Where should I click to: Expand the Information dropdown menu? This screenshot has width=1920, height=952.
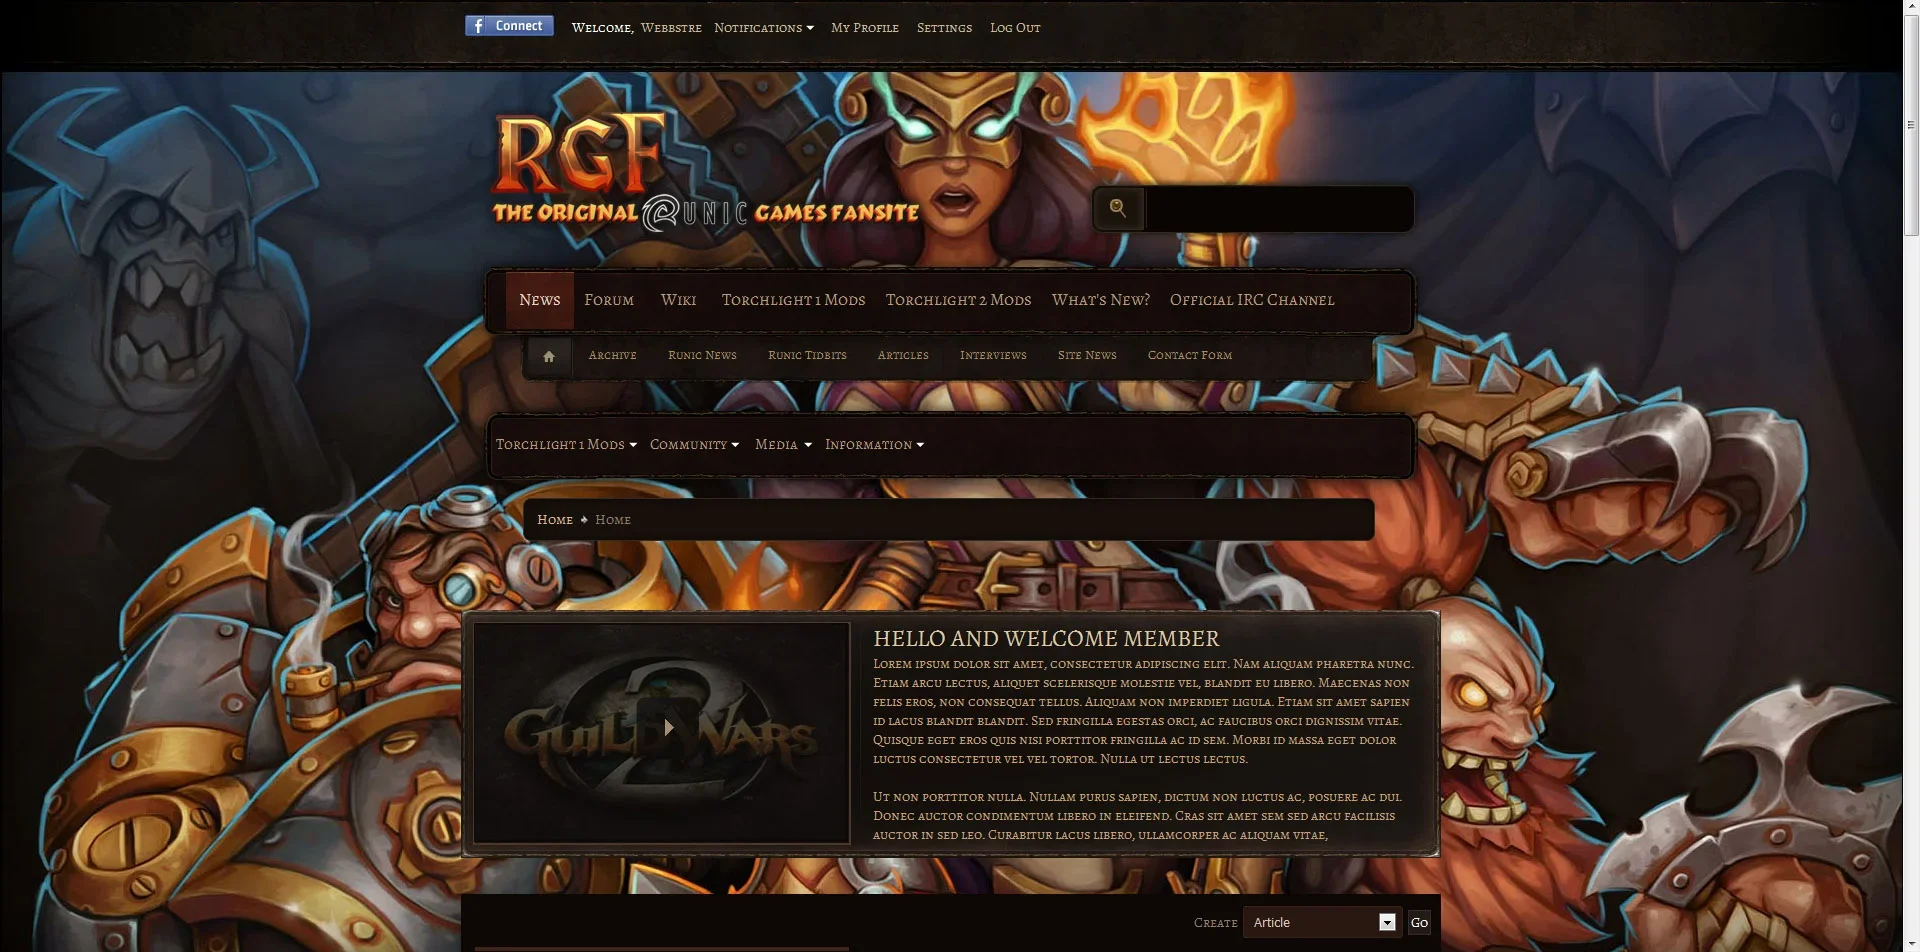tap(874, 444)
